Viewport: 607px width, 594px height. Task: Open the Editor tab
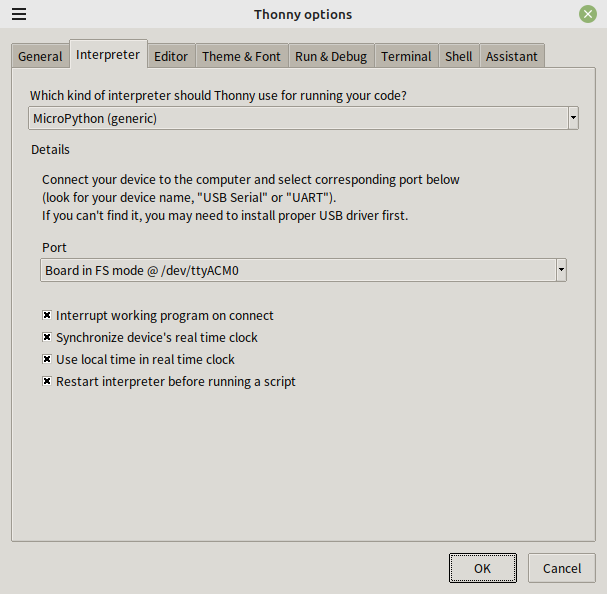click(171, 56)
